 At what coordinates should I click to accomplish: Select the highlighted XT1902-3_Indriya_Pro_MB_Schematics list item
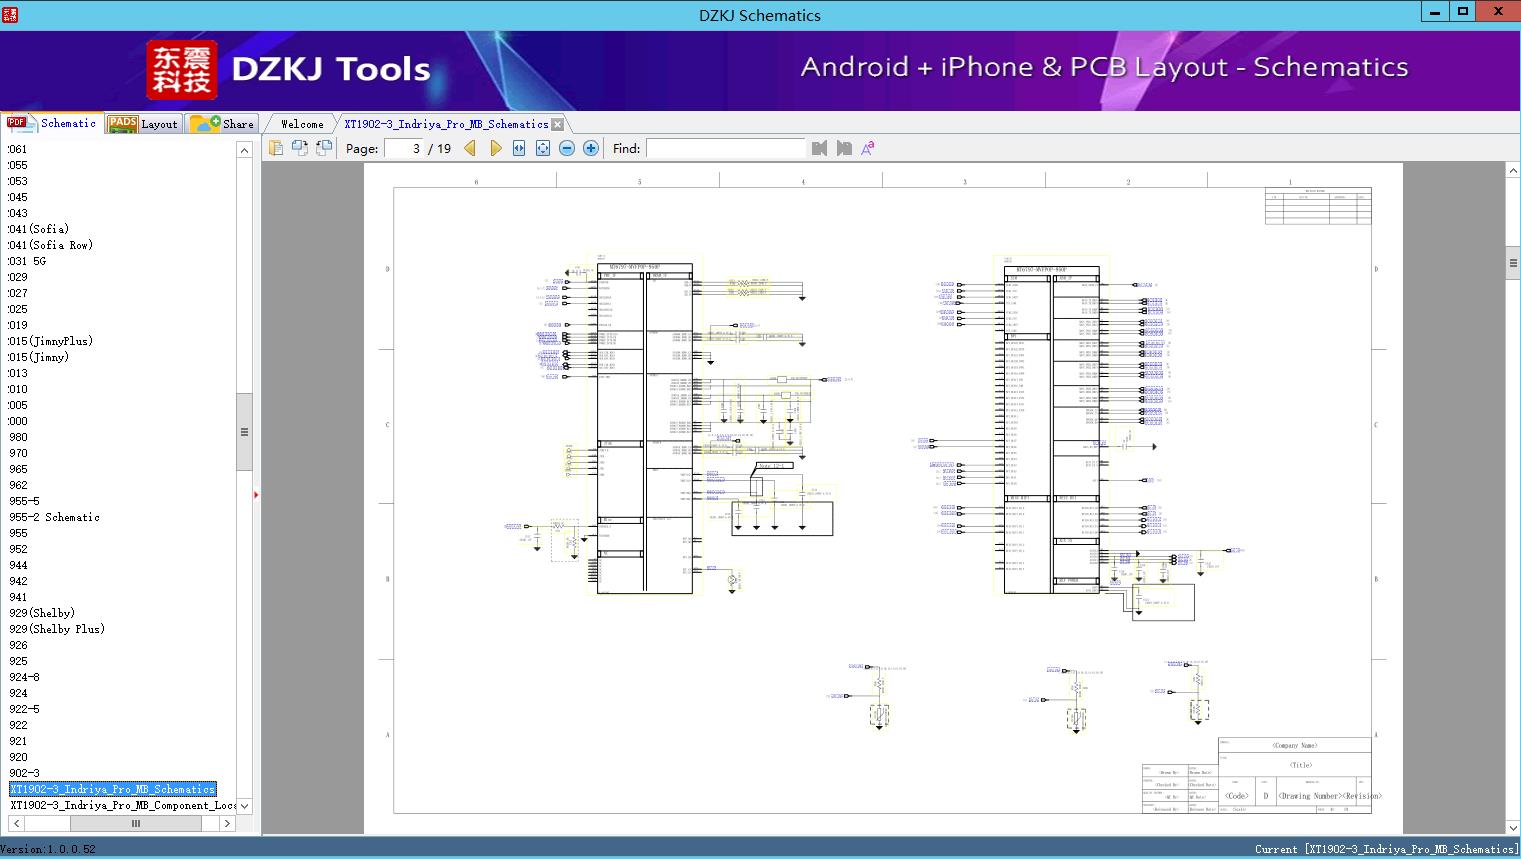click(112, 789)
